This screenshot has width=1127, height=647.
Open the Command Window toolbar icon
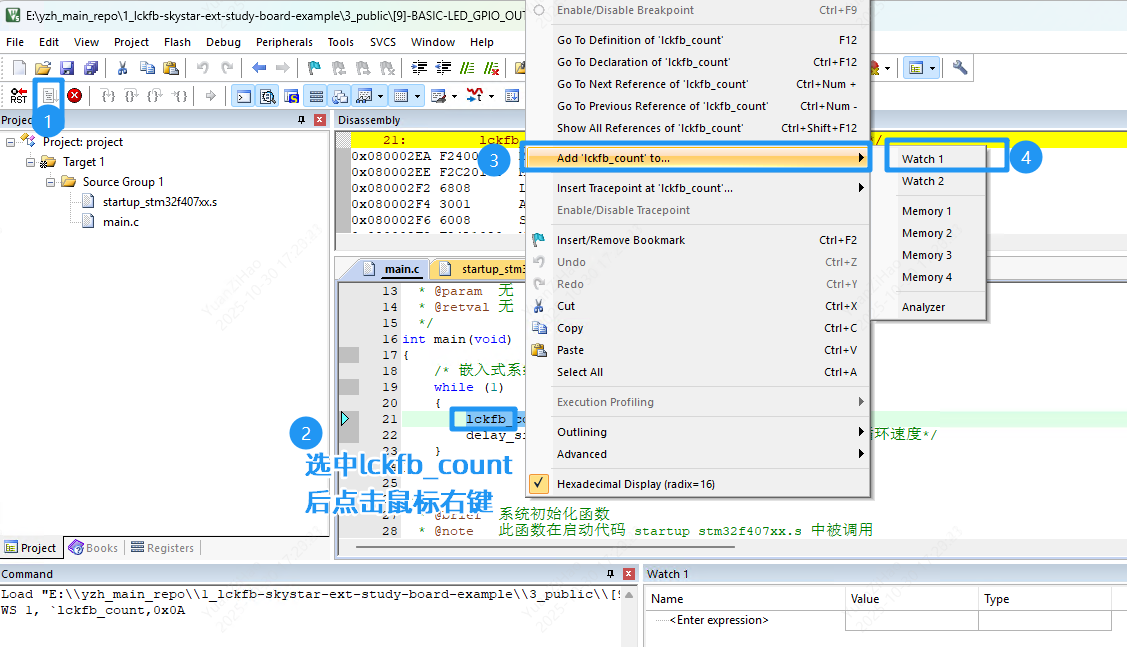click(x=242, y=96)
